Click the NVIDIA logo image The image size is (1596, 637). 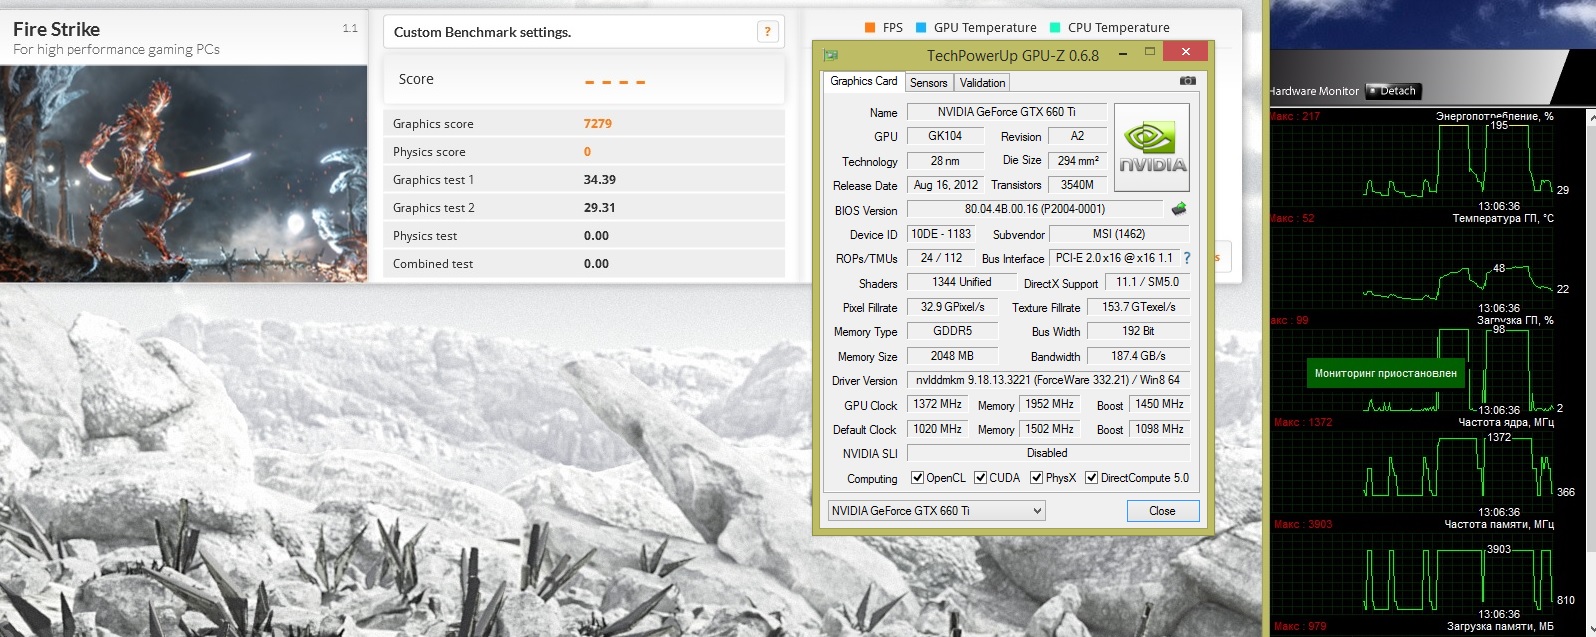(1152, 148)
